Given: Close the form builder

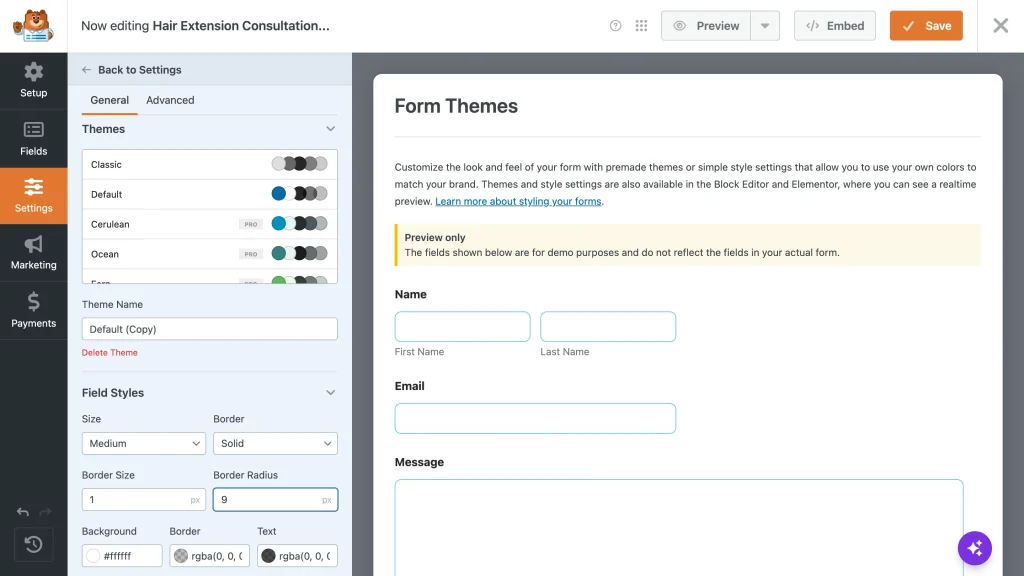Looking at the screenshot, I should click(1000, 25).
